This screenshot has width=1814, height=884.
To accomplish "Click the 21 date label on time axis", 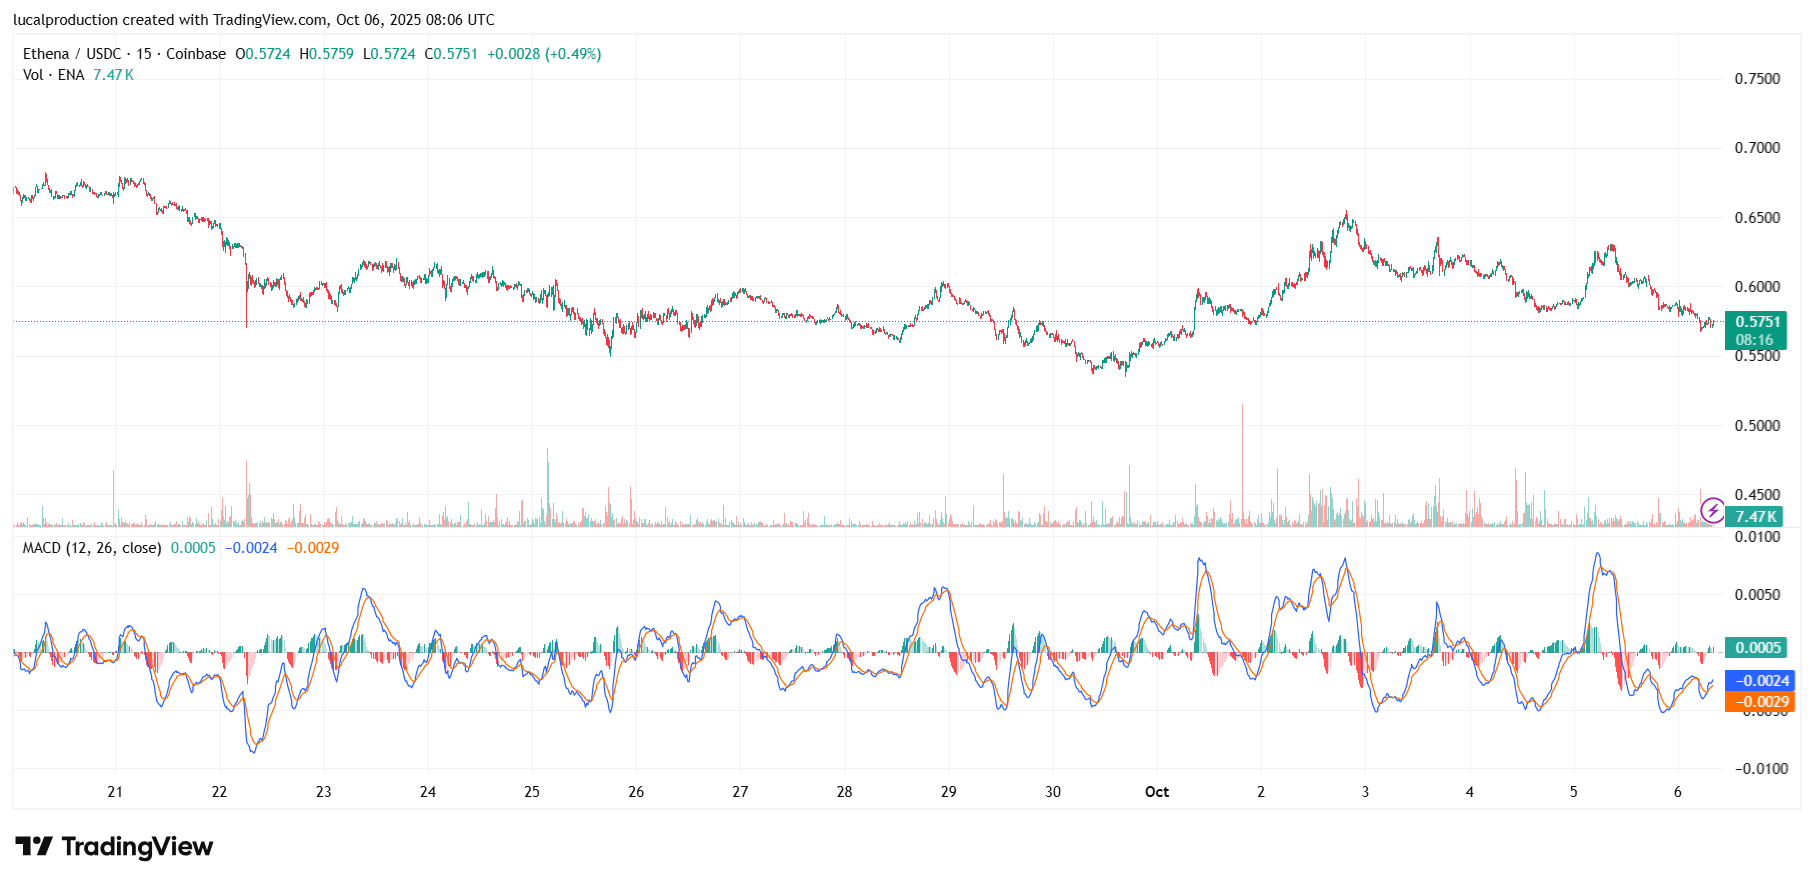I will coord(115,792).
